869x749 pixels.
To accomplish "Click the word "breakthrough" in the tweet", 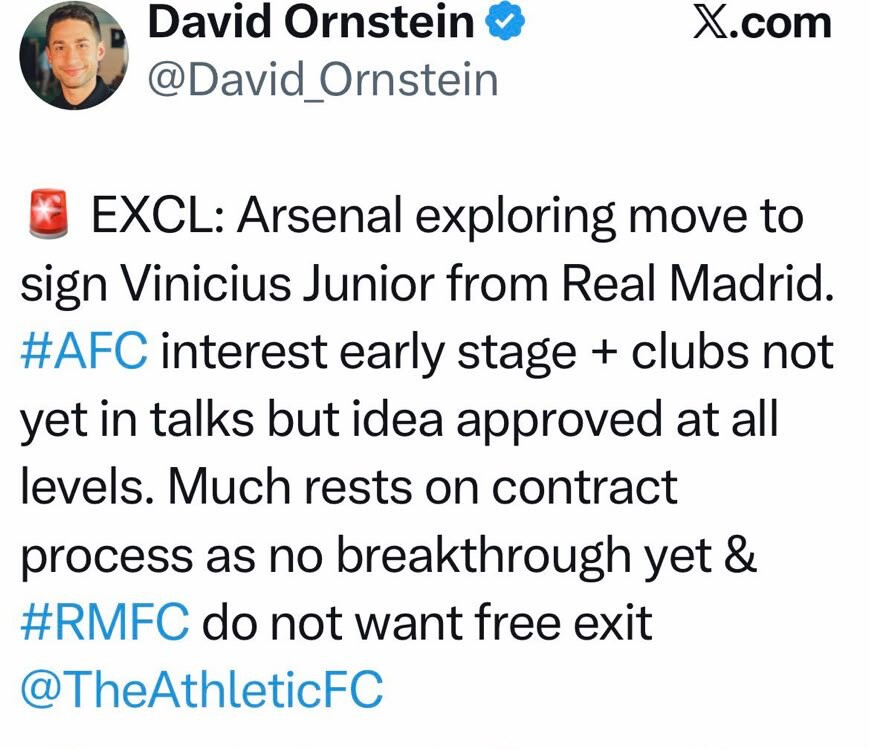I will 484,556.
